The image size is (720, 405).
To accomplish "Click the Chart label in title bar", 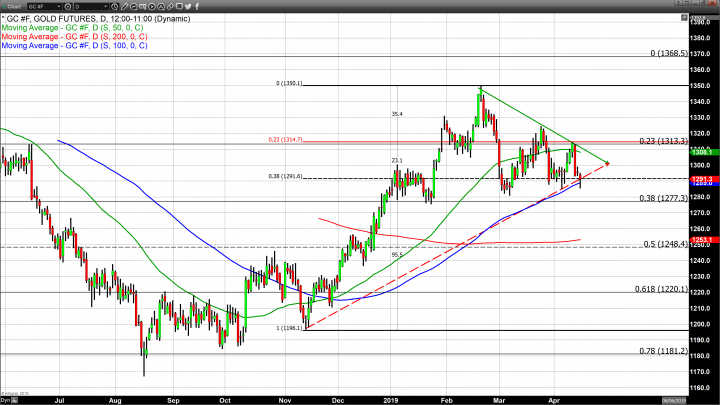I will click(14, 7).
